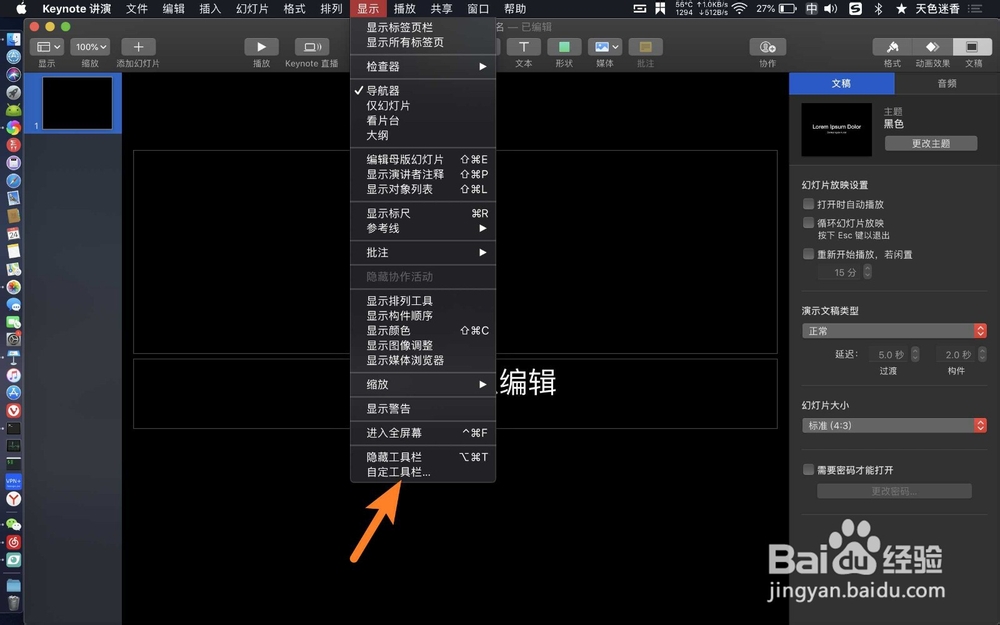Open the Document (文稿) inspector toolbar button
The image size is (1000, 625).
(x=973, y=47)
